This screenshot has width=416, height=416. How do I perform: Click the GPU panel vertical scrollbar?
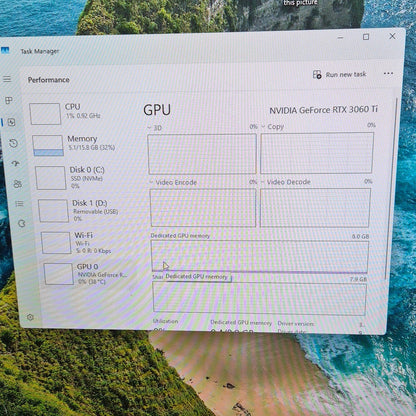pos(390,188)
